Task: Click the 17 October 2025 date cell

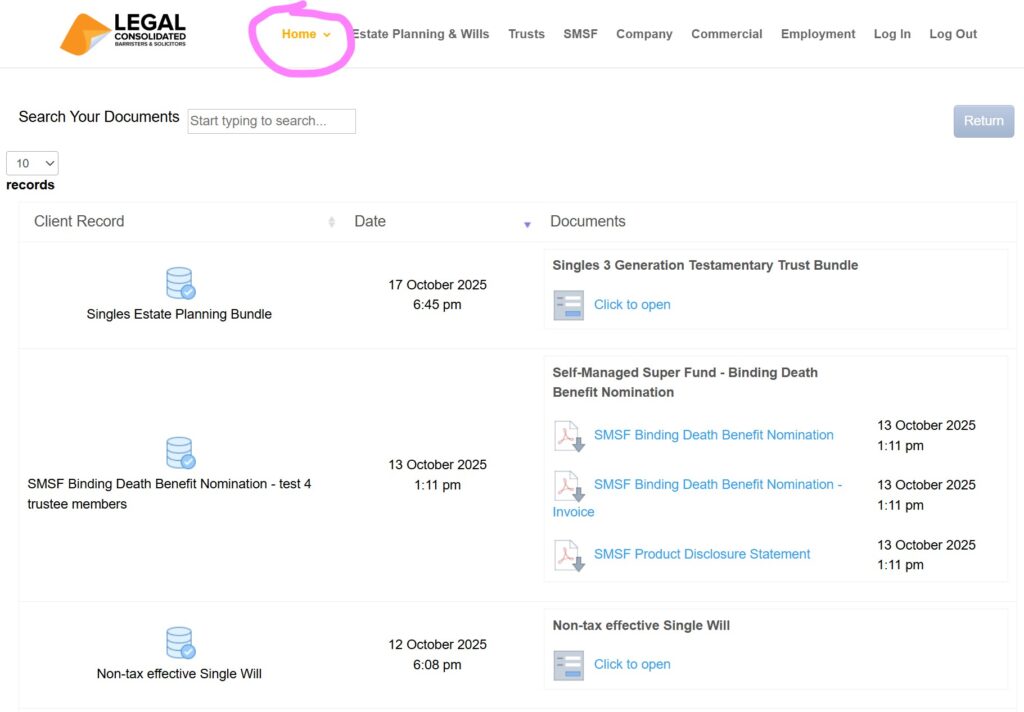Action: point(437,295)
